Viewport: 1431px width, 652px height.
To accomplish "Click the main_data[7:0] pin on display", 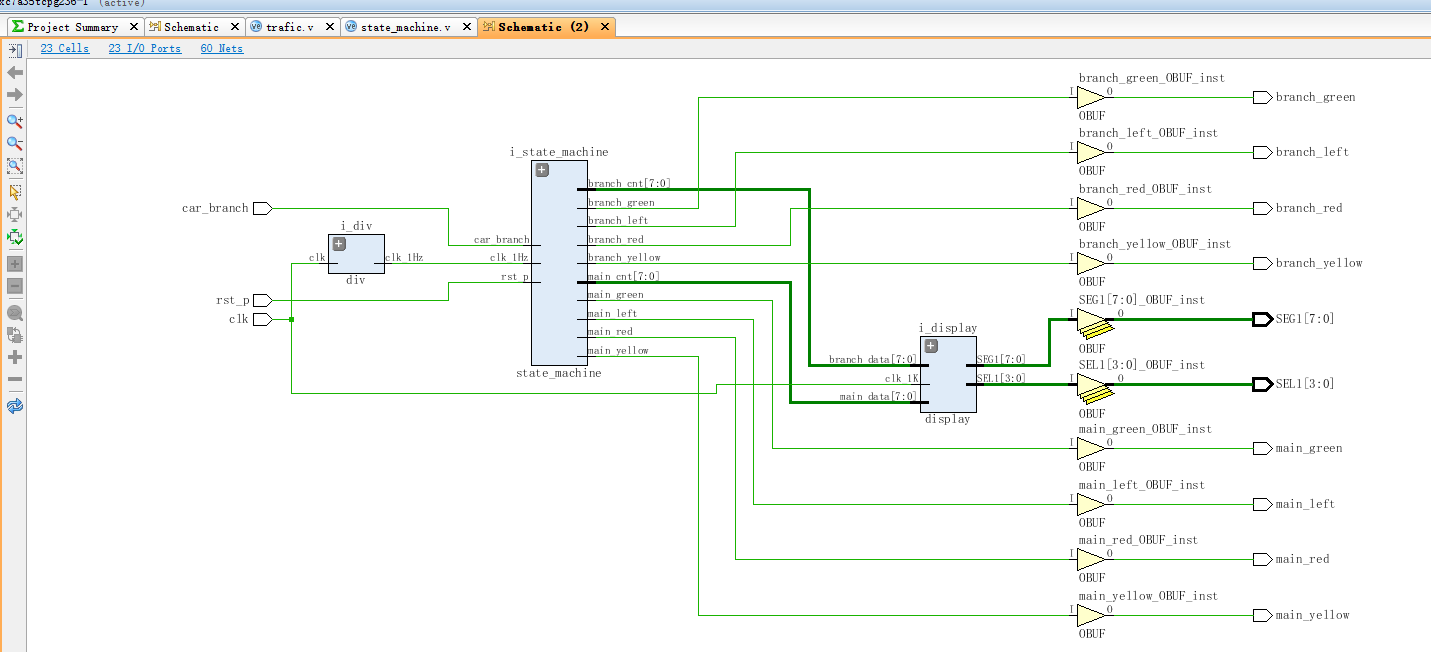I will [x=878, y=397].
